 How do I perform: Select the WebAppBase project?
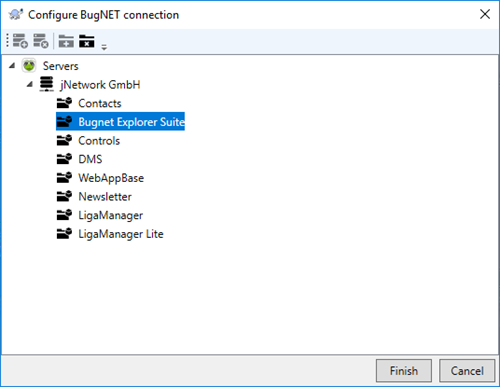pos(111,178)
